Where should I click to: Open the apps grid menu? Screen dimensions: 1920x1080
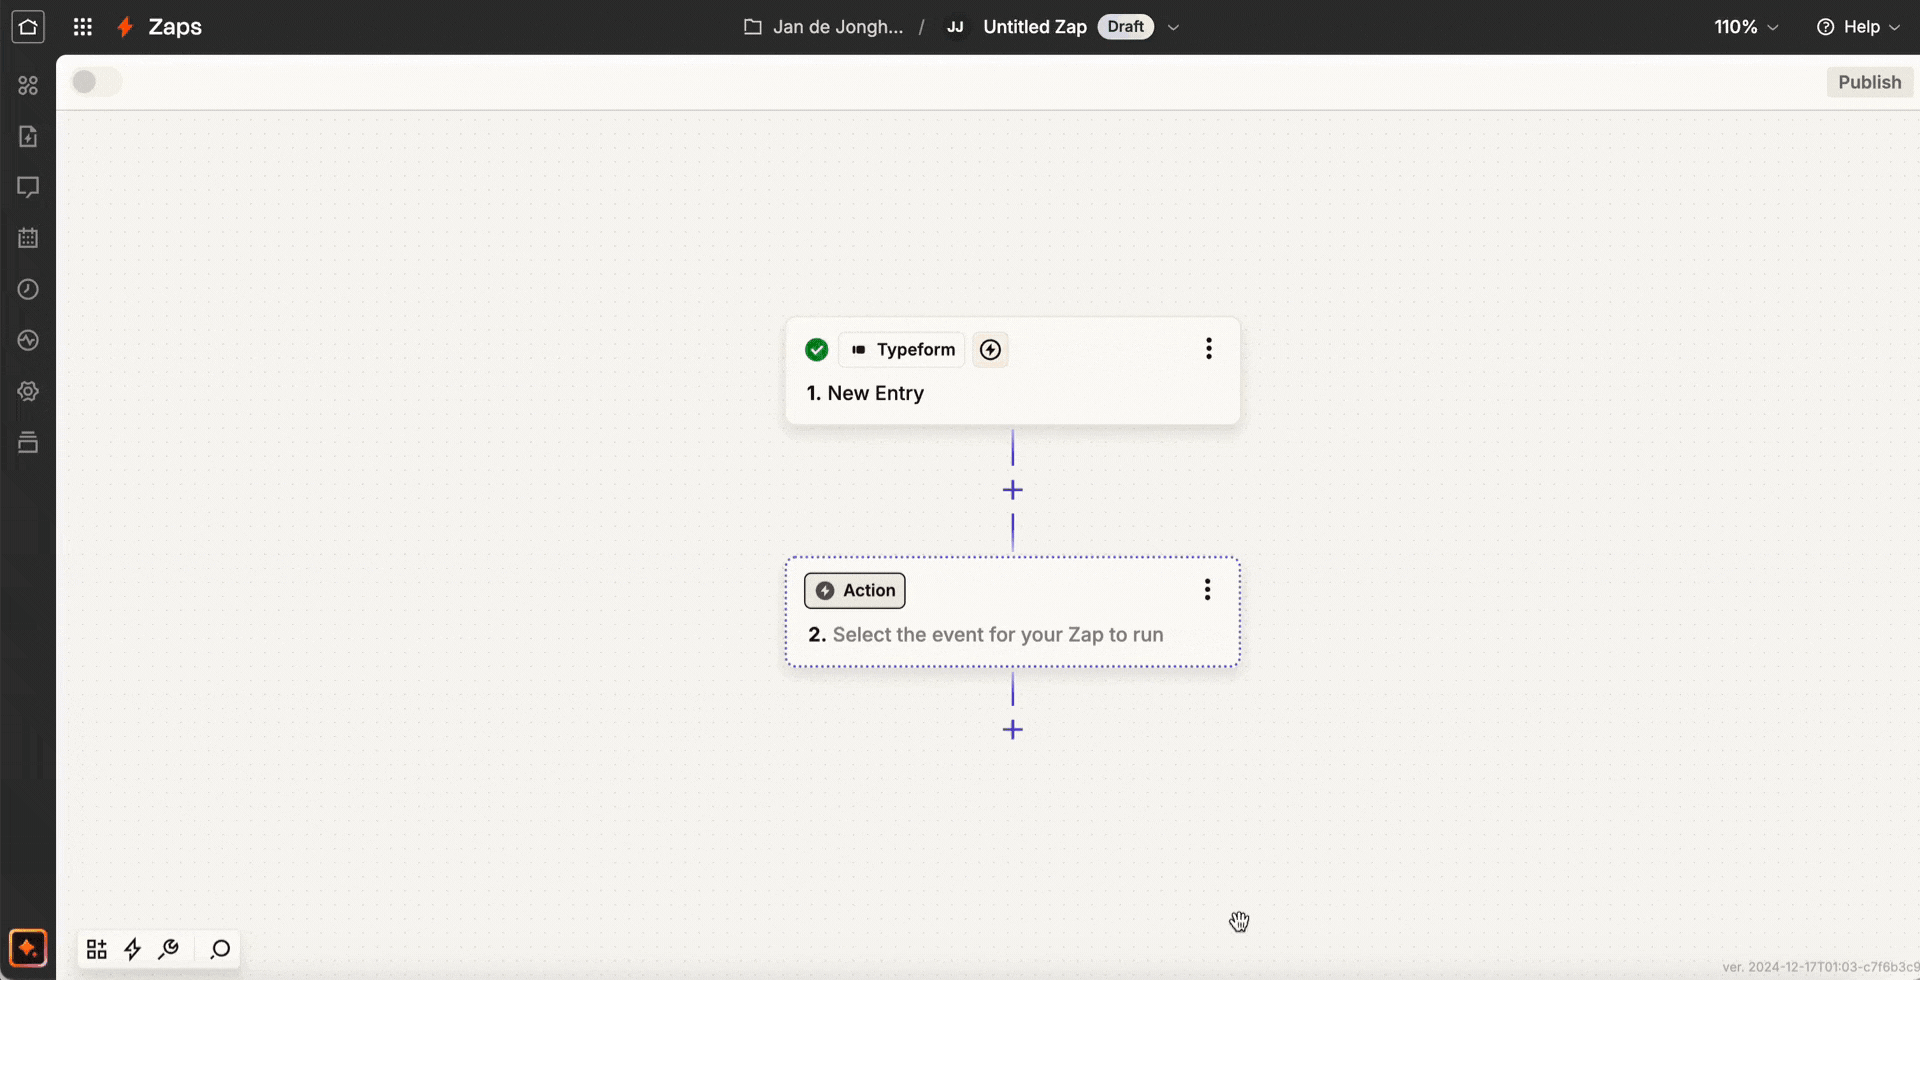pos(83,27)
